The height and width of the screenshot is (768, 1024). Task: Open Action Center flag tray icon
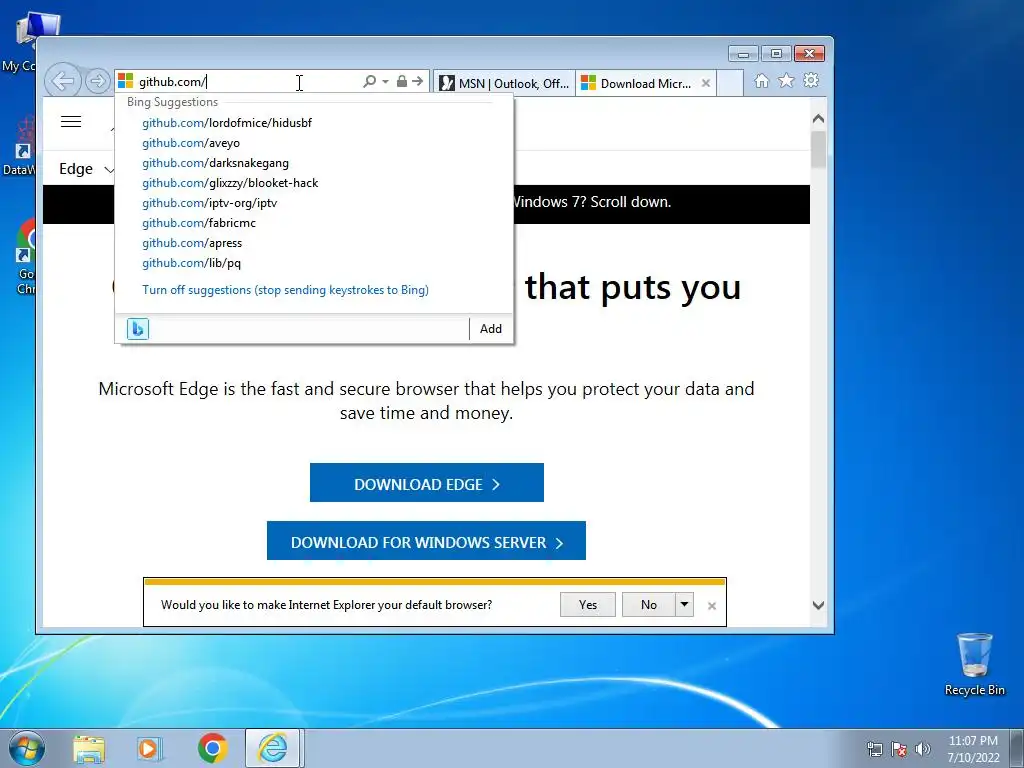[x=899, y=749]
